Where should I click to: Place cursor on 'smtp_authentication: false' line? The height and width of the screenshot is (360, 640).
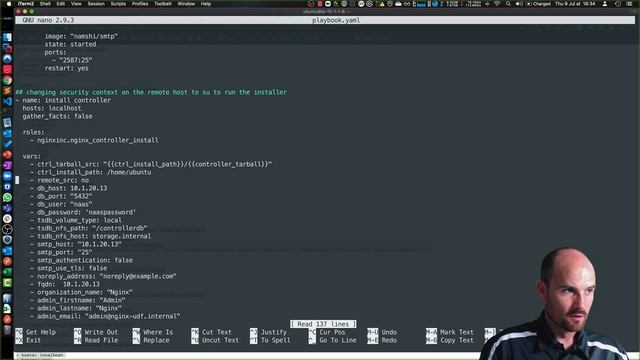81,260
